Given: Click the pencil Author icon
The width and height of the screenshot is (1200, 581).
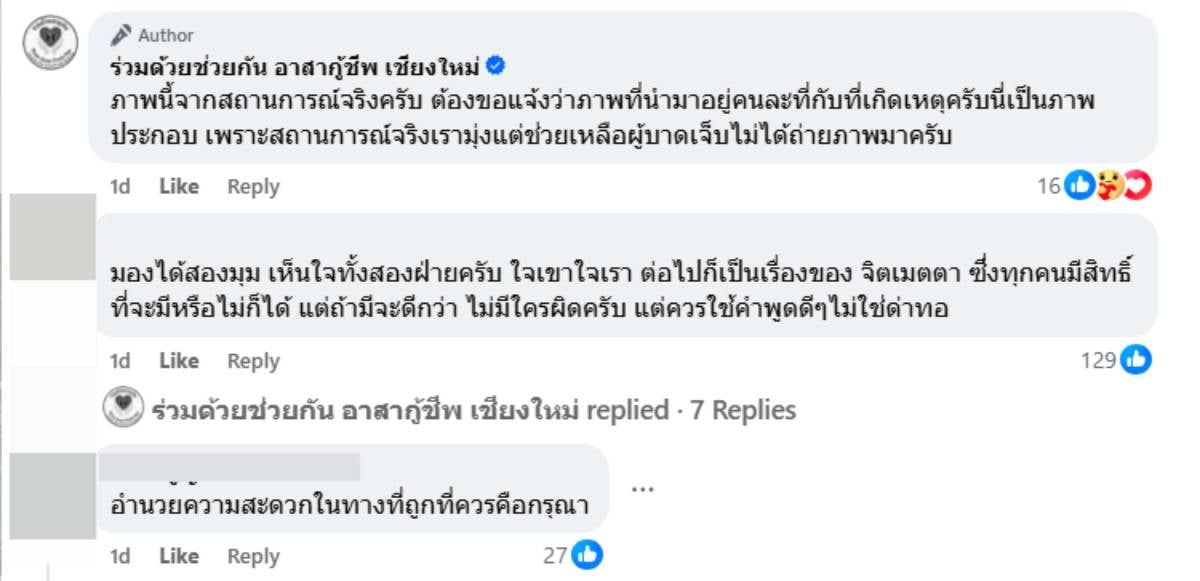Looking at the screenshot, I should [x=122, y=35].
